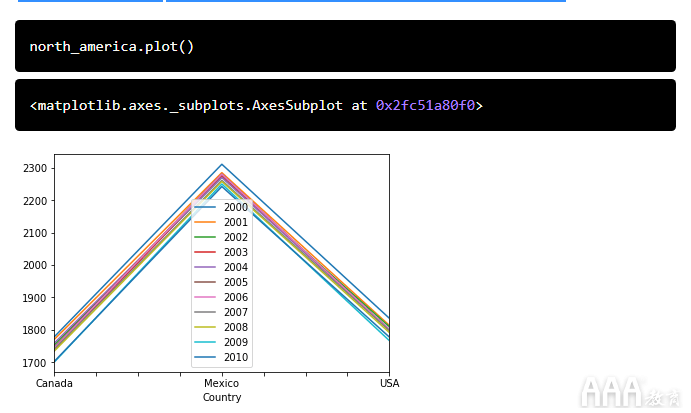Screen dimensions: 691x413
Task: Click the 2006 pink legend swatch
Action: [205, 297]
